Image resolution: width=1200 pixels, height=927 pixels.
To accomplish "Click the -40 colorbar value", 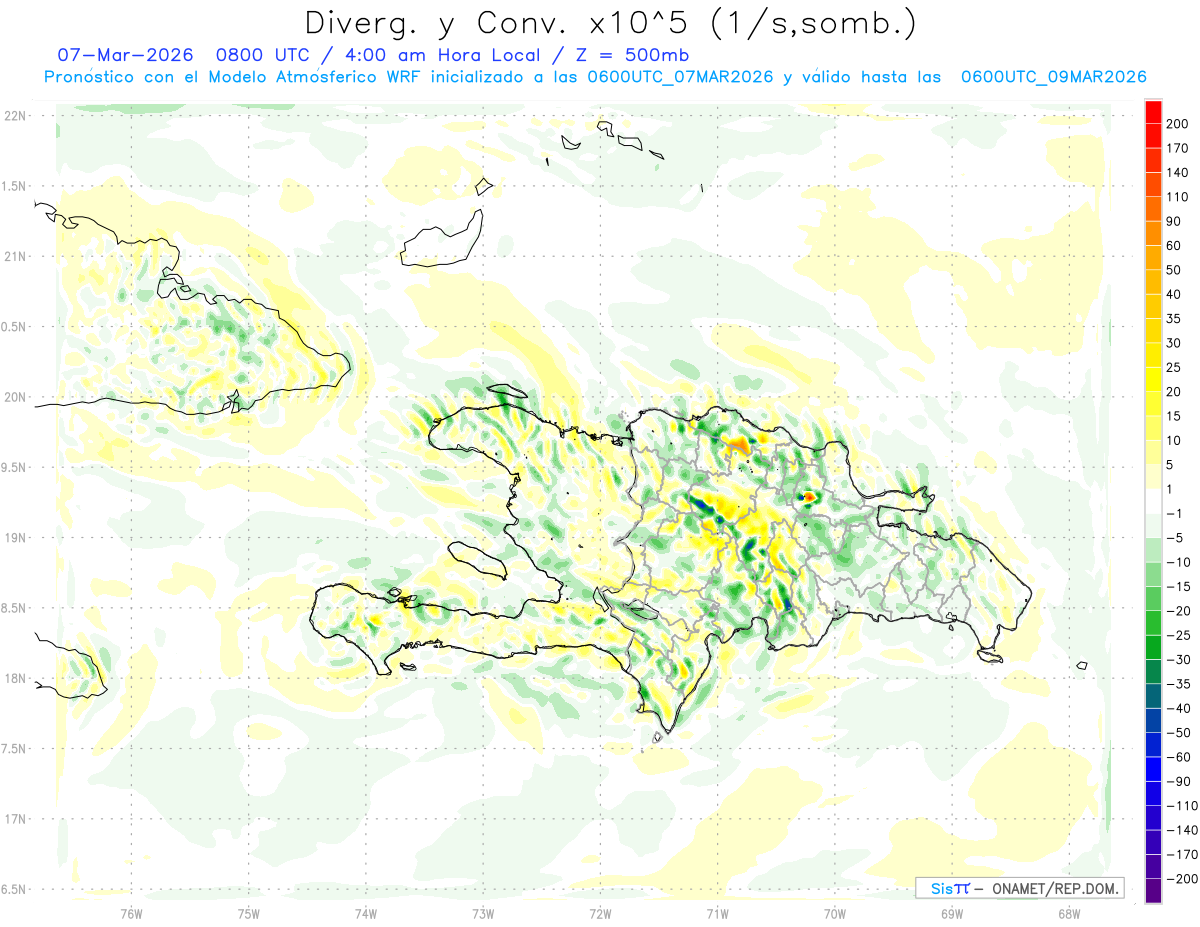I will coord(1177,708).
